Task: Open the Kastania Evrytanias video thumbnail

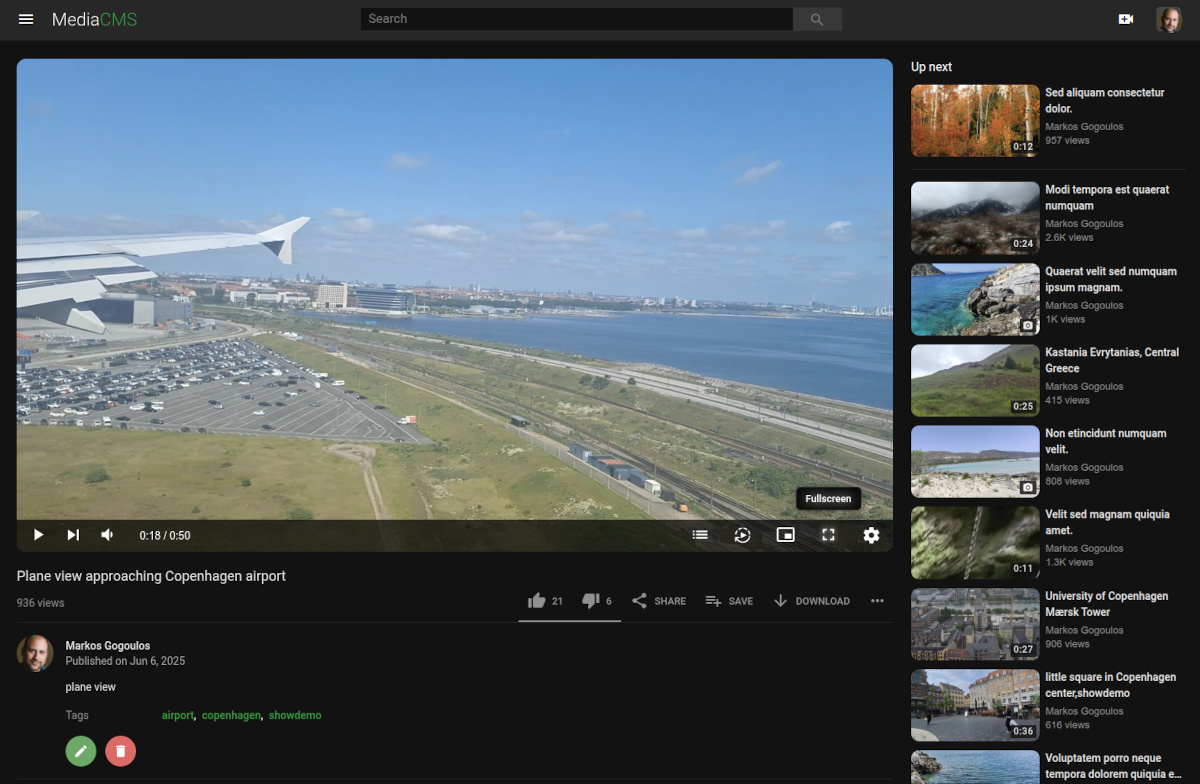Action: [x=975, y=380]
